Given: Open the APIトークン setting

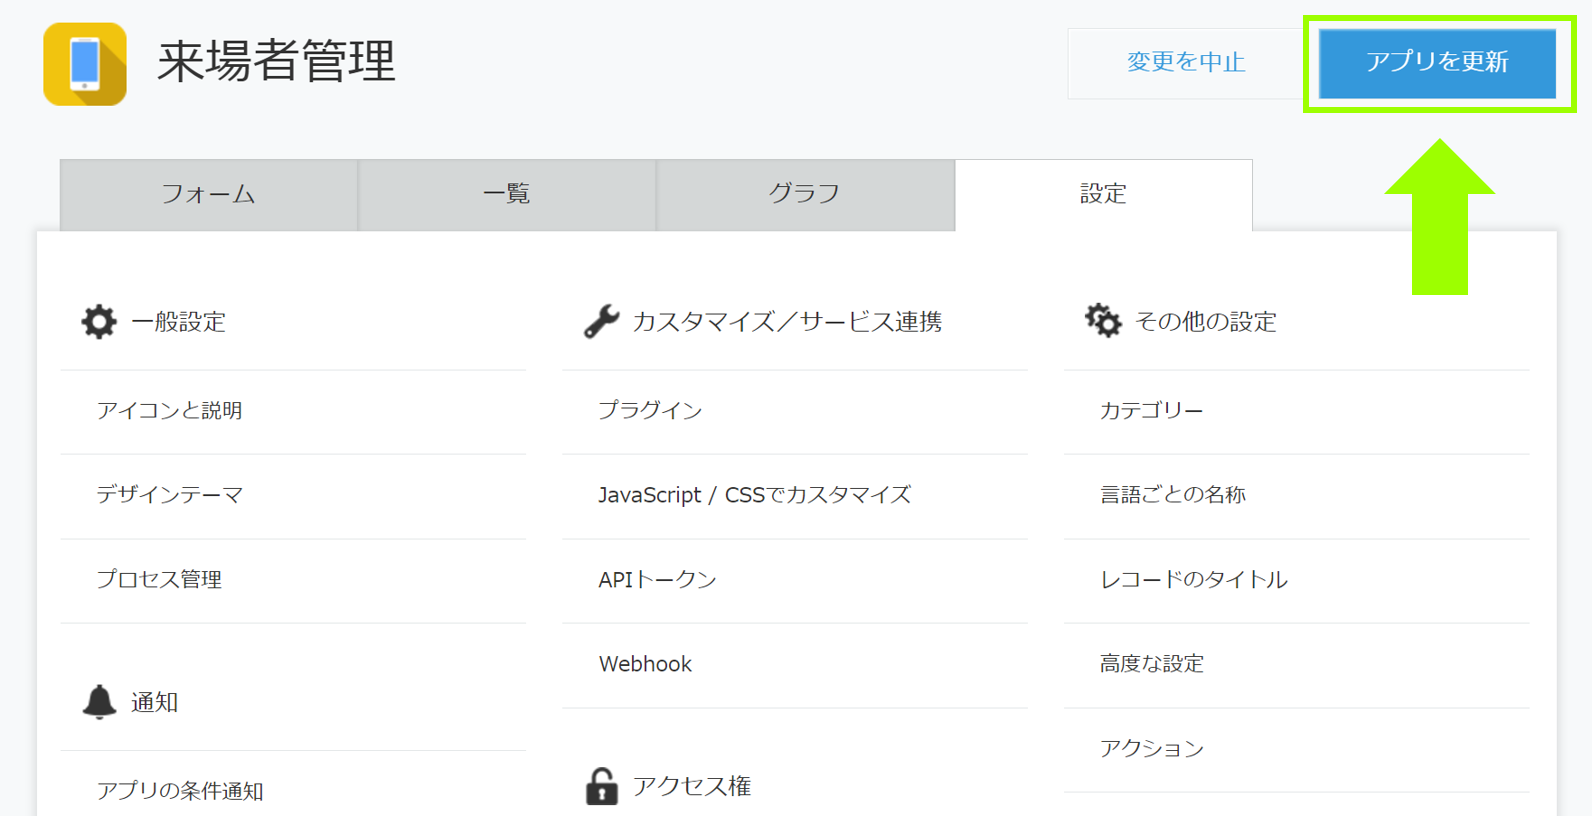Looking at the screenshot, I should coord(657,580).
